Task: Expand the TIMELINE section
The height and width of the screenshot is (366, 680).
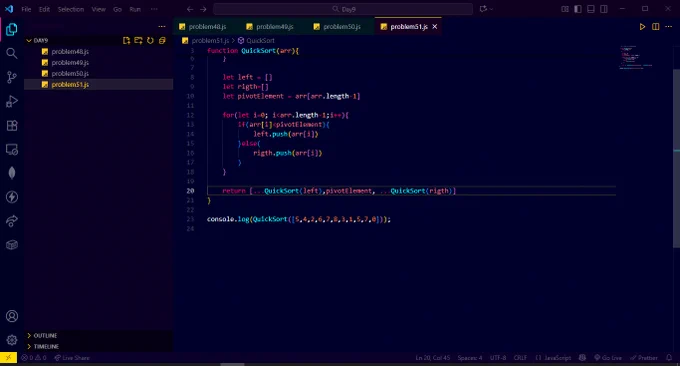Action: [99, 346]
